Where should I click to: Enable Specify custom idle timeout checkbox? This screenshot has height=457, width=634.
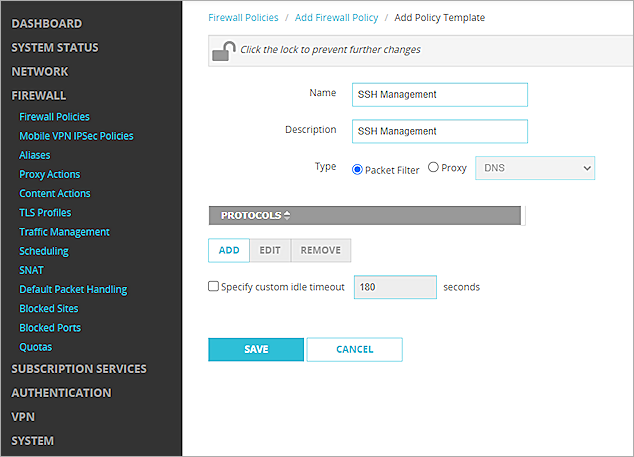[213, 286]
